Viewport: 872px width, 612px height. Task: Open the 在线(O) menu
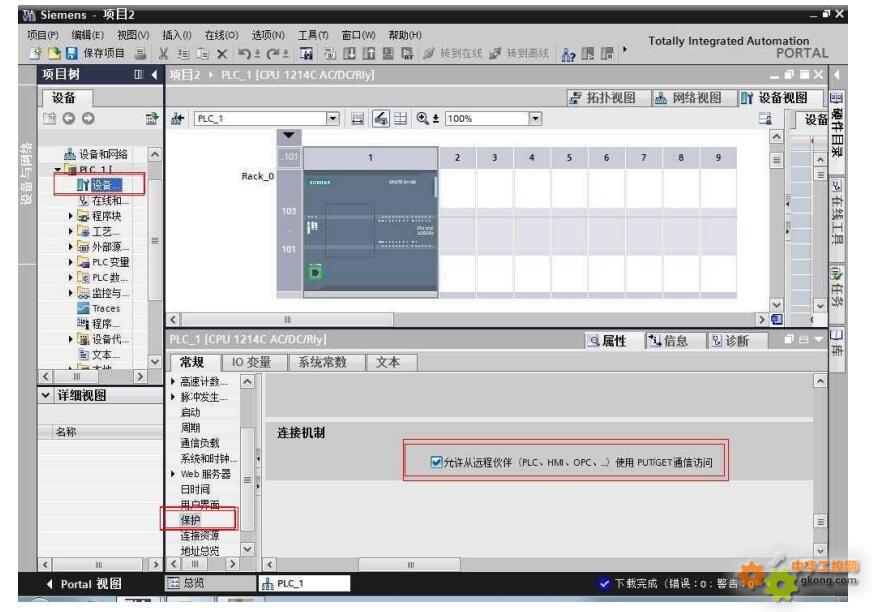[221, 35]
